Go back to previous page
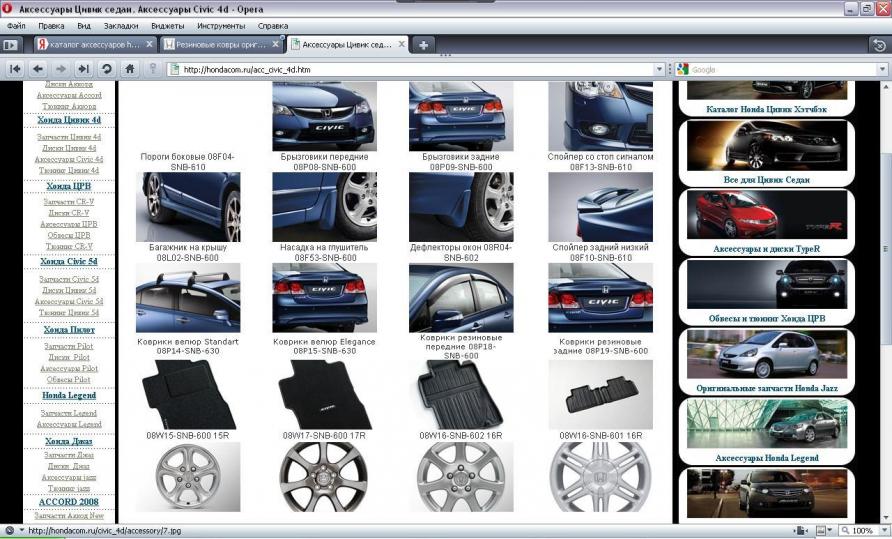 tap(38, 69)
